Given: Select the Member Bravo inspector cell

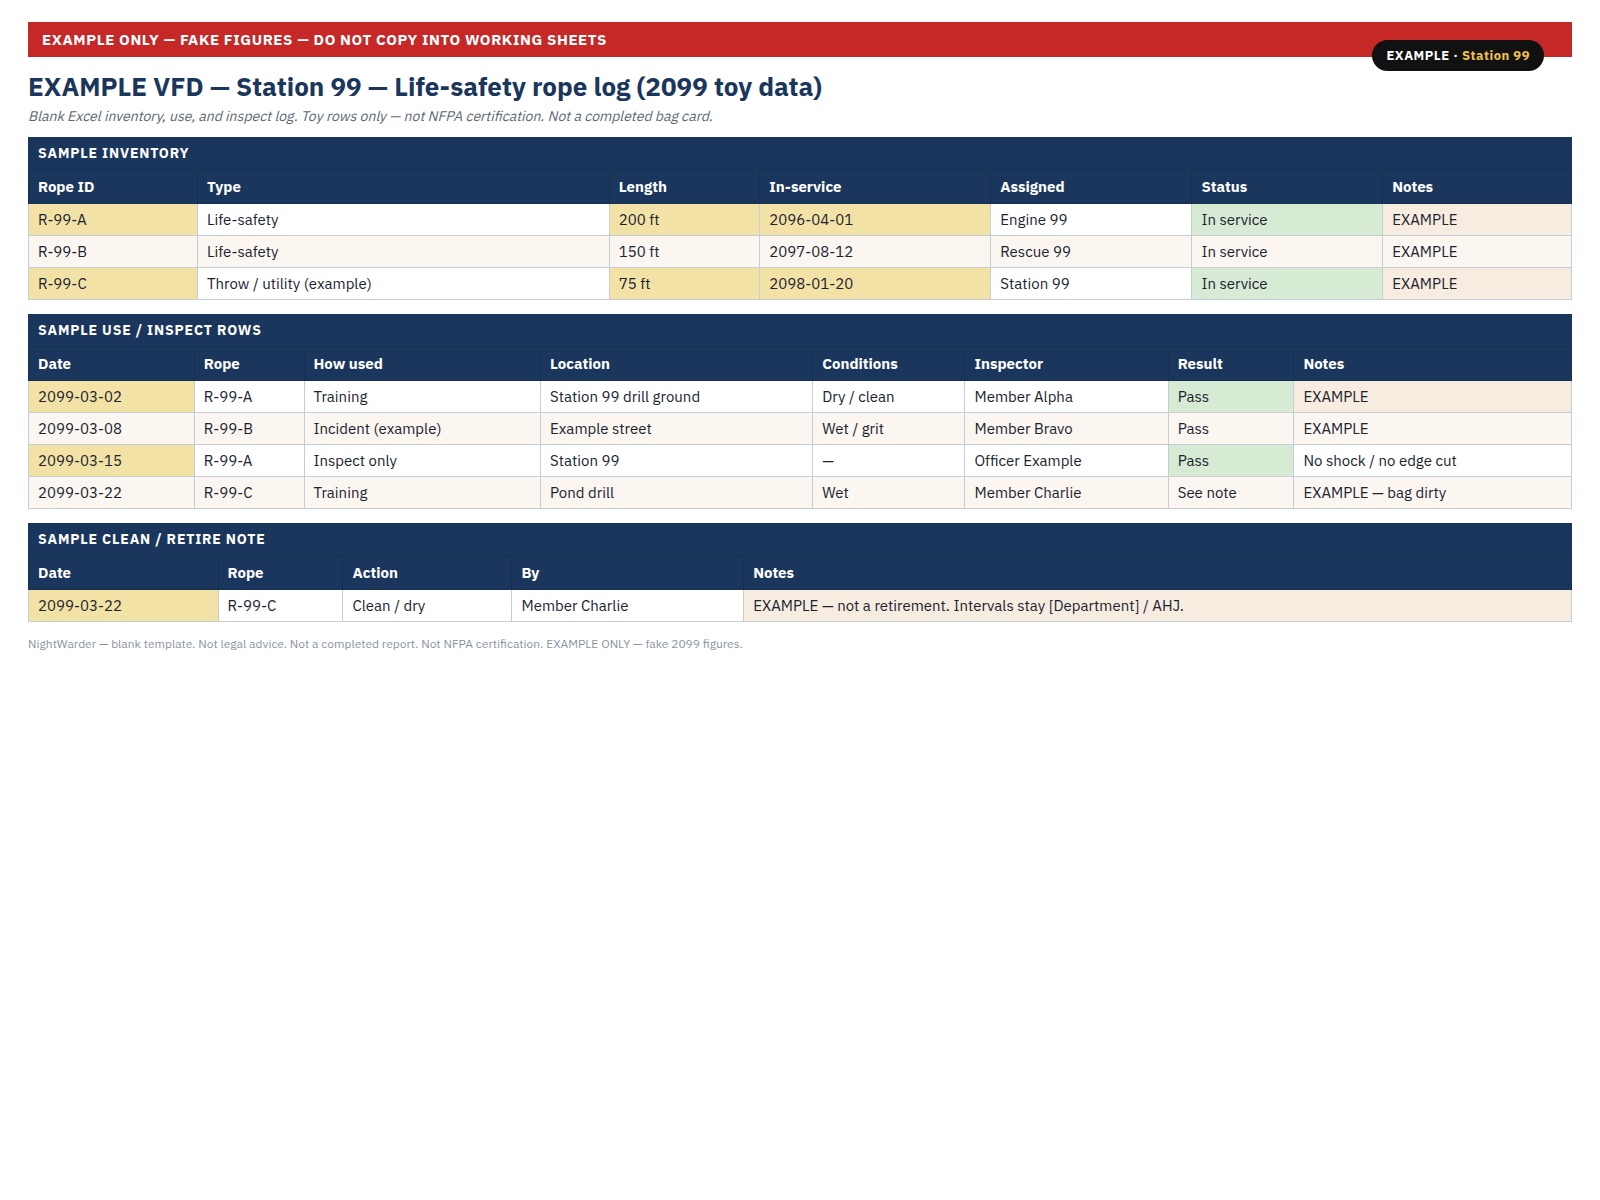Looking at the screenshot, I should (x=1067, y=429).
